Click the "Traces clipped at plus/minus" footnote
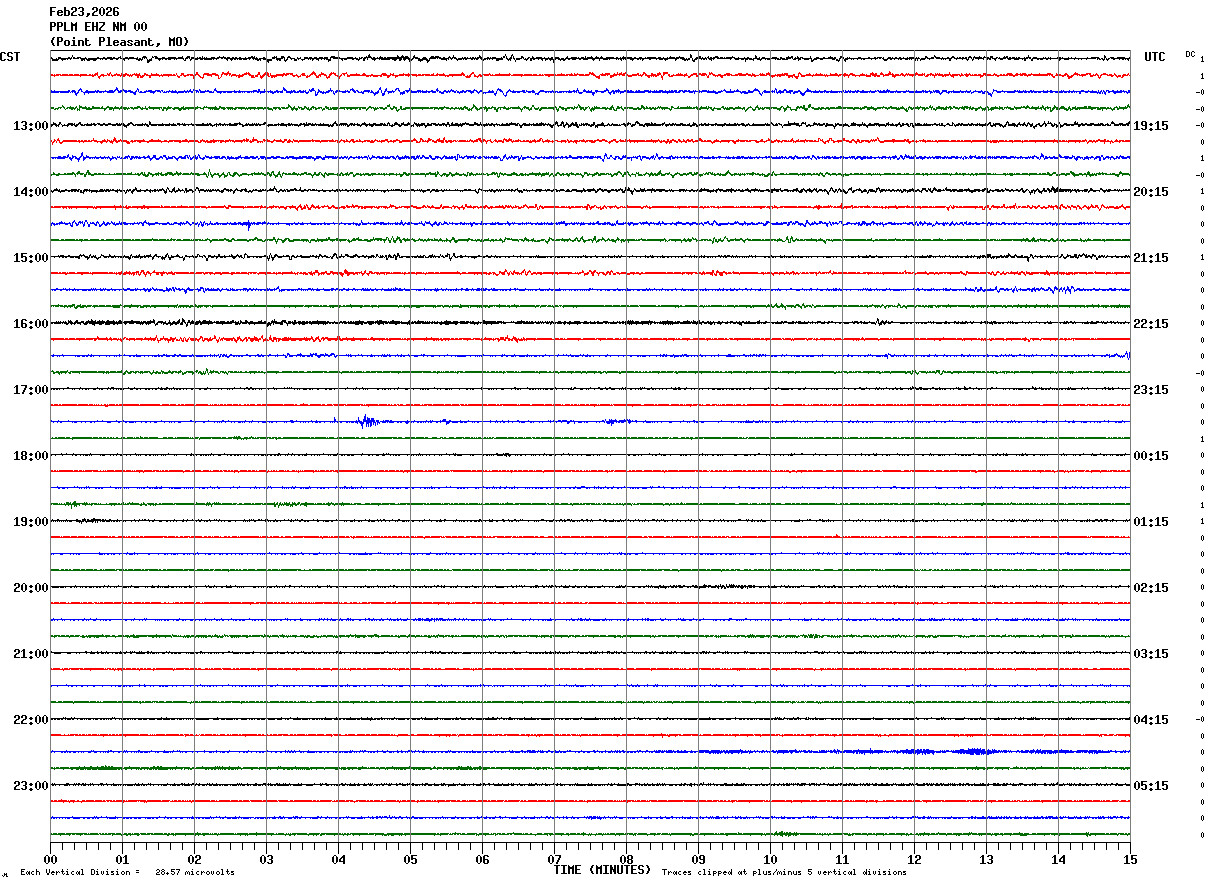Screen dimensions: 1210x886 [x=784, y=873]
